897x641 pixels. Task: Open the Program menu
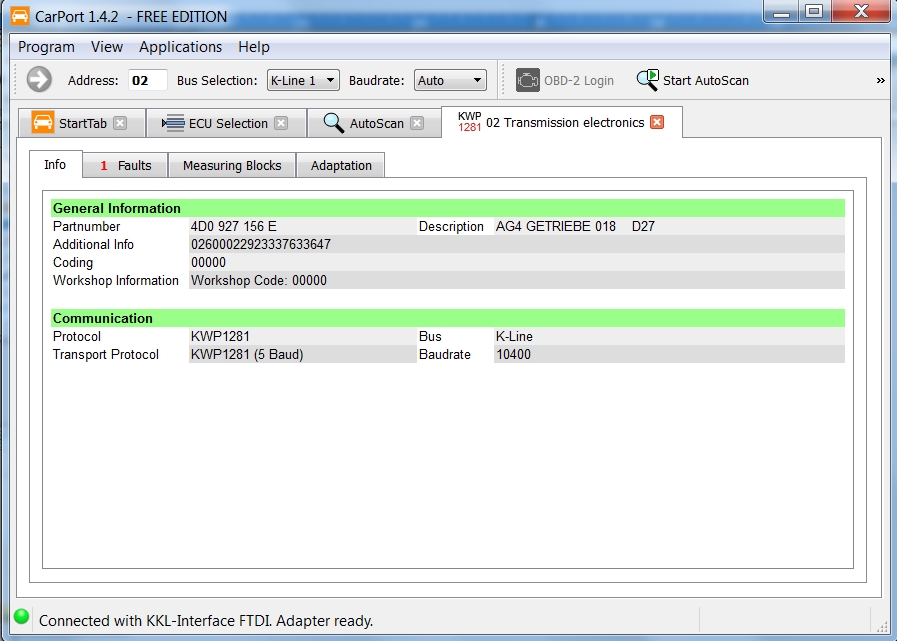click(46, 47)
